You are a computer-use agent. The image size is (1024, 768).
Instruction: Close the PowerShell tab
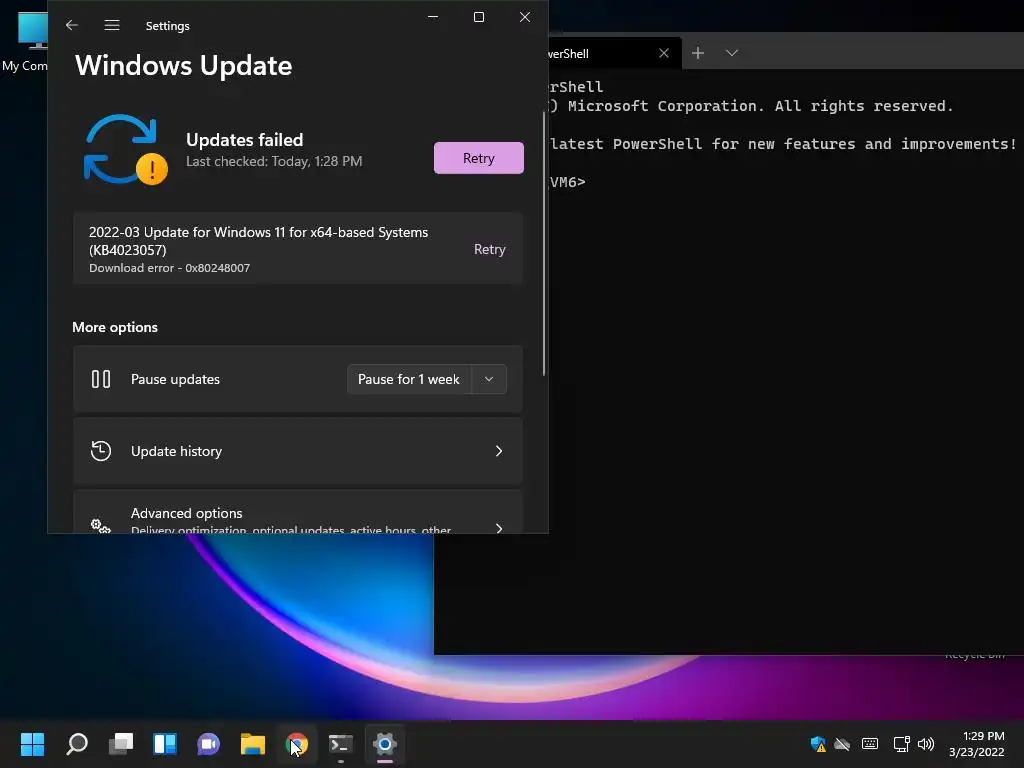click(664, 53)
